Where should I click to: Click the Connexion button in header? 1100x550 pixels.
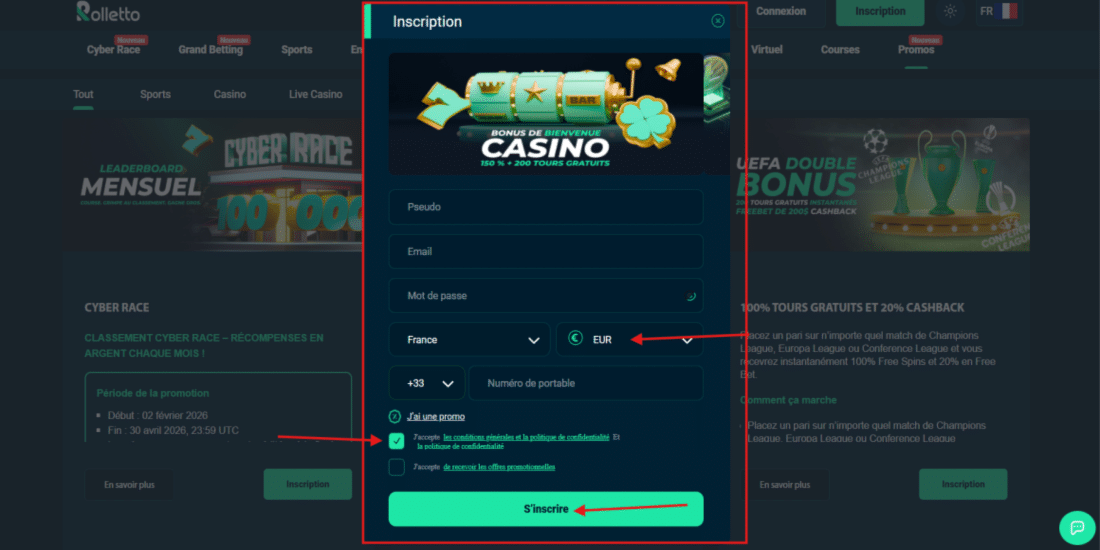point(781,11)
